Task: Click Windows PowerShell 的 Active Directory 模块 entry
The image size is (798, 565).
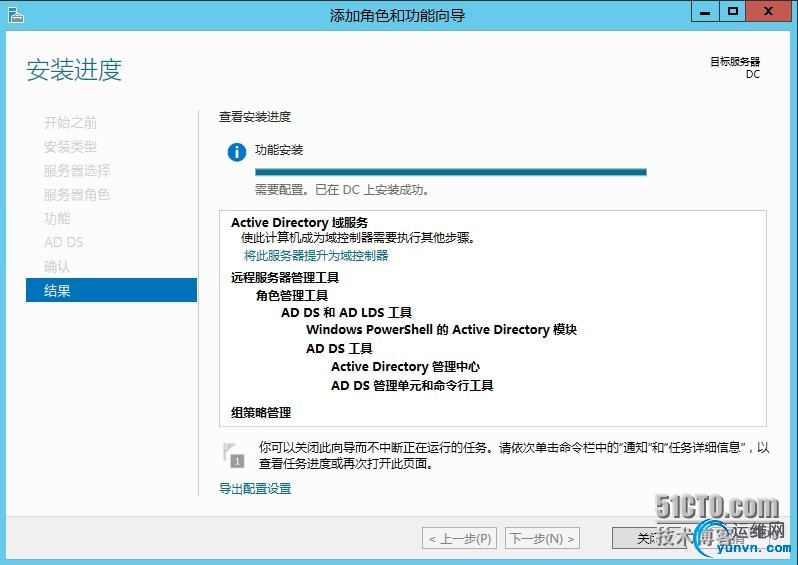Action: coord(441,329)
